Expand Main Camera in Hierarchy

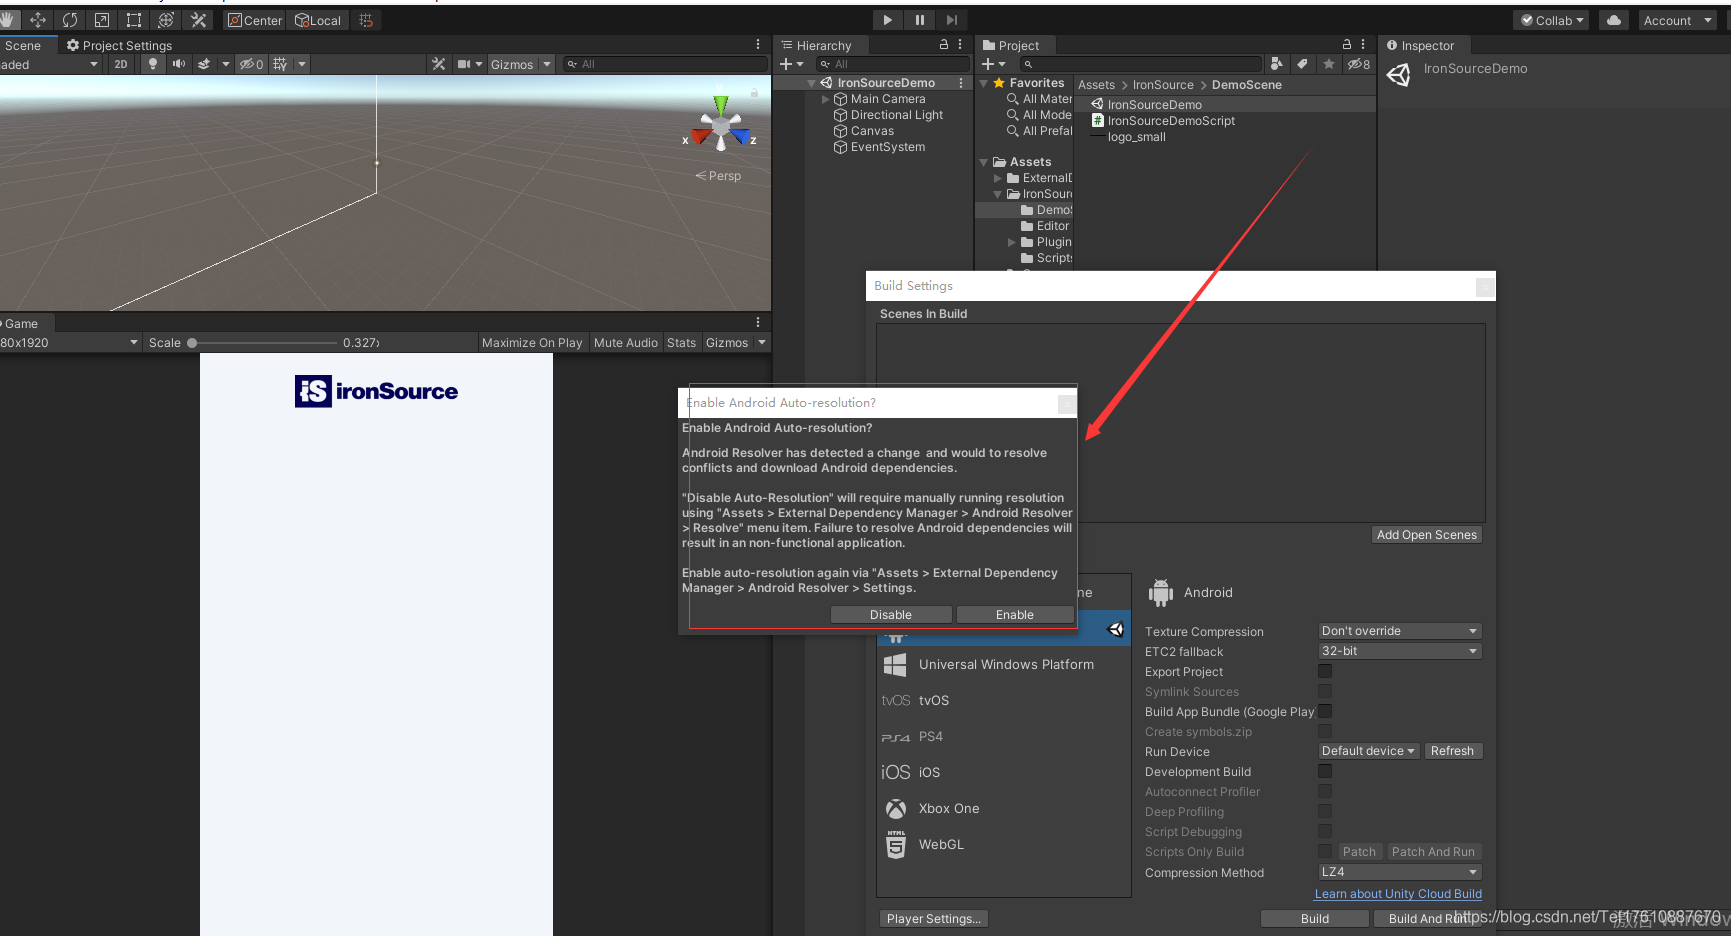(825, 99)
